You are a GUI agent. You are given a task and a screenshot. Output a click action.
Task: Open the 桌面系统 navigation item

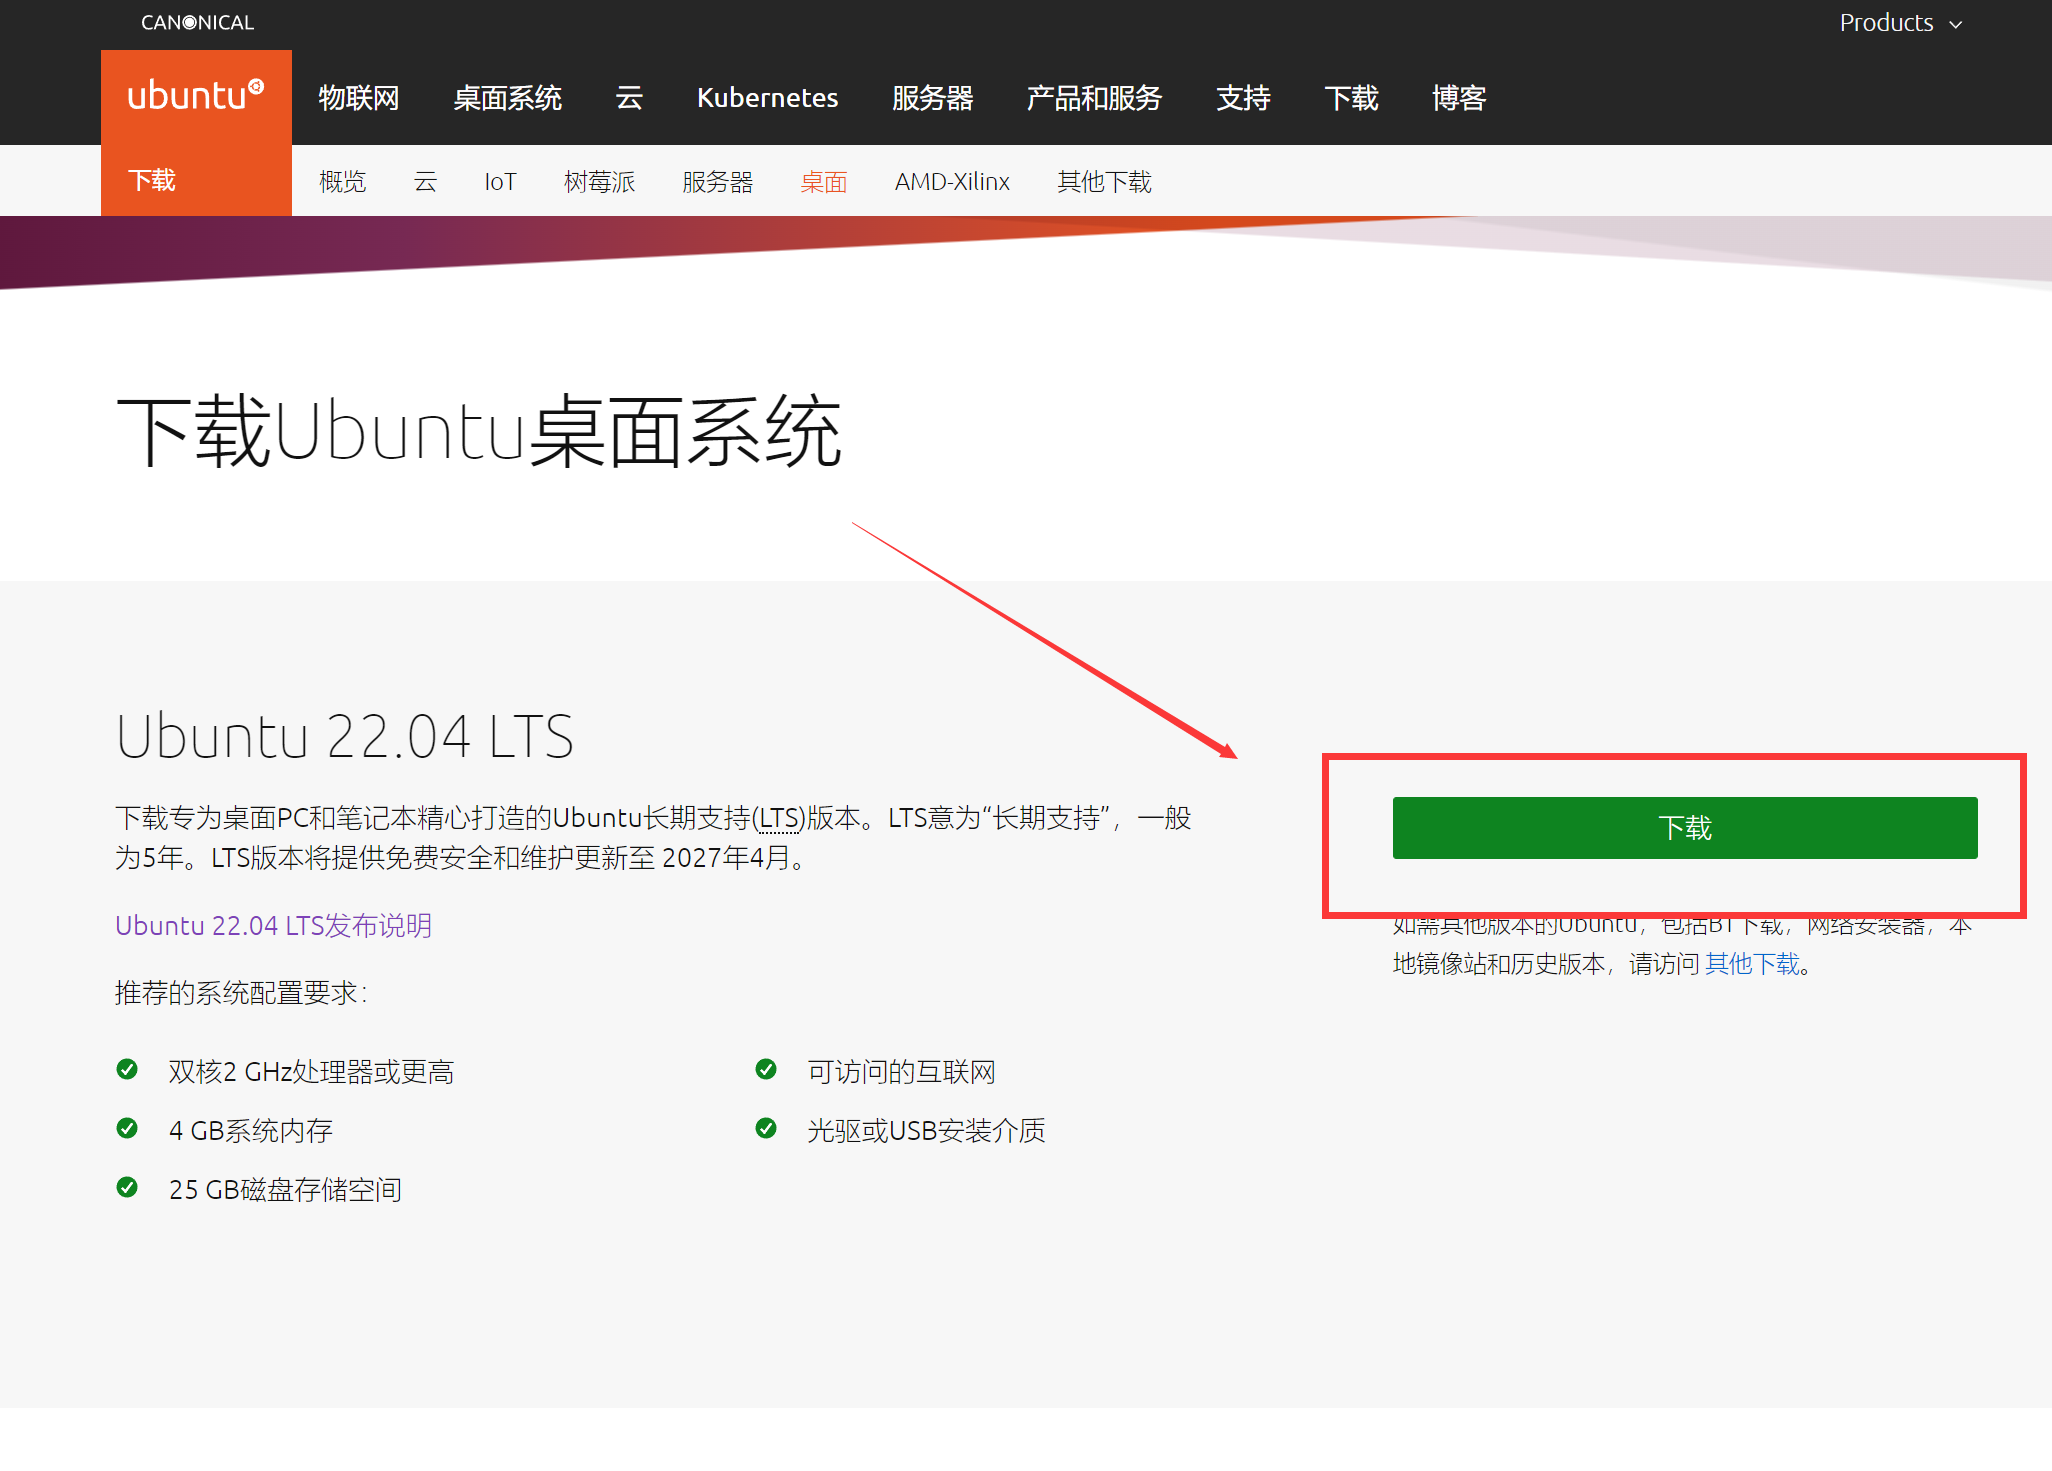pos(507,98)
